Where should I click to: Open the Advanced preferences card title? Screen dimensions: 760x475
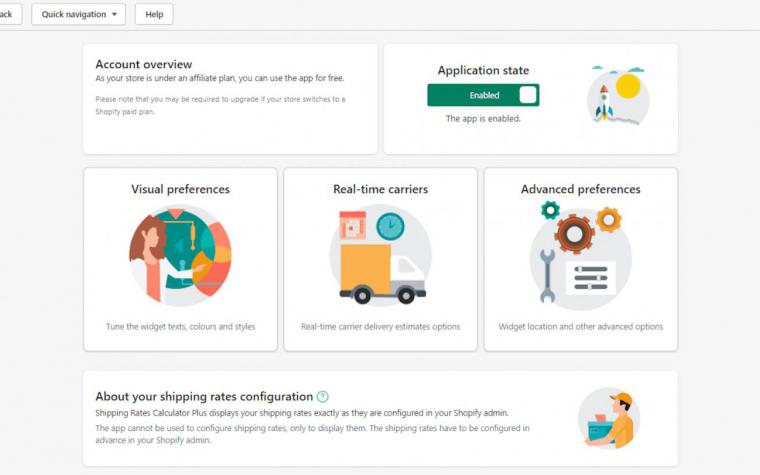[x=581, y=189]
